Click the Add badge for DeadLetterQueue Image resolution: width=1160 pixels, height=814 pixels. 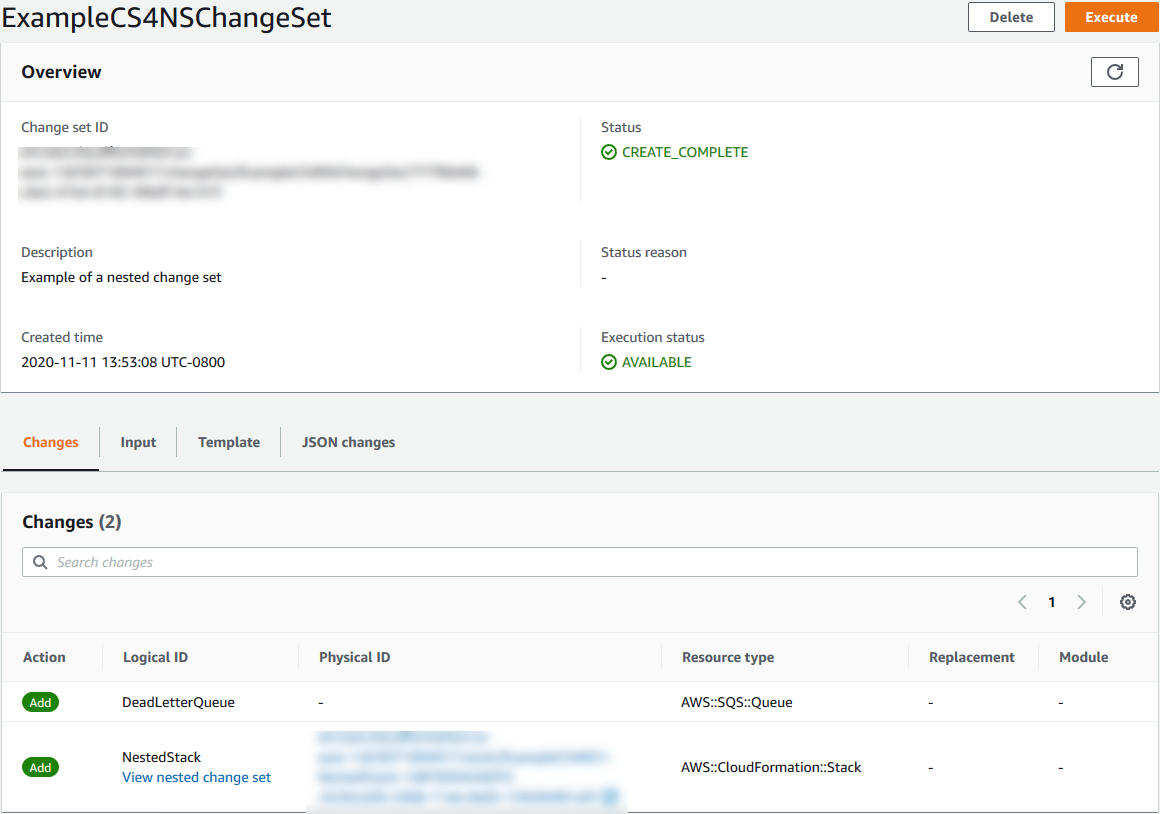[40, 702]
